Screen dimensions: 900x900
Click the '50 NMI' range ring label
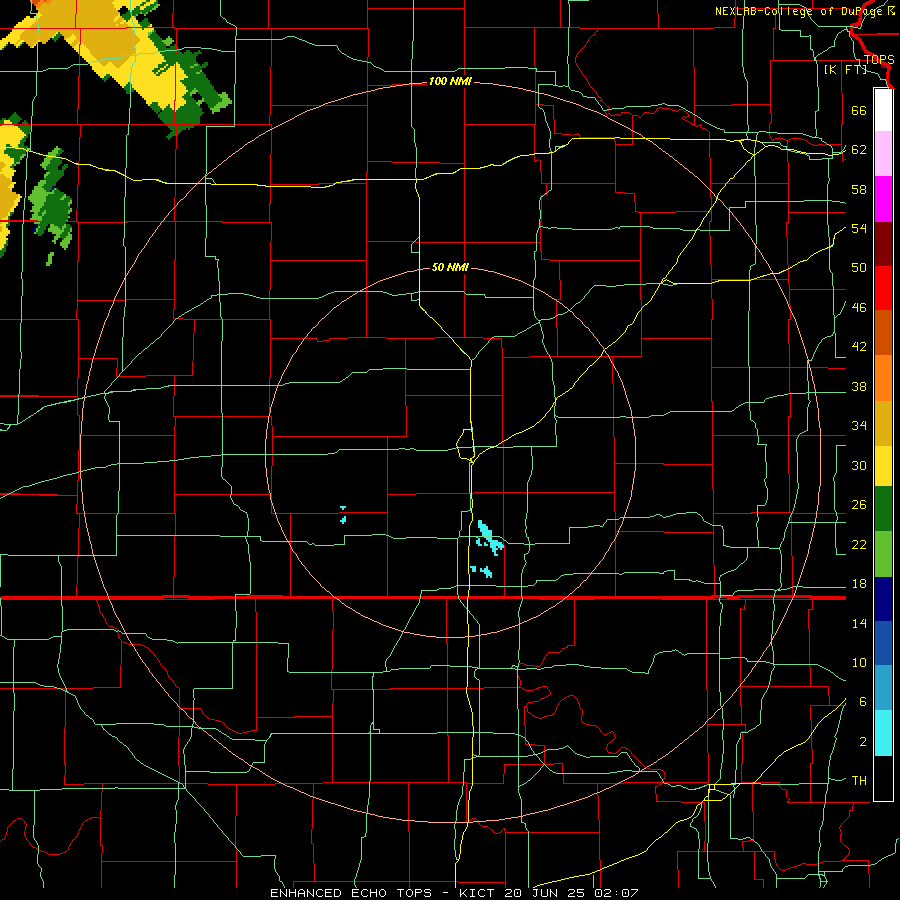coord(450,267)
